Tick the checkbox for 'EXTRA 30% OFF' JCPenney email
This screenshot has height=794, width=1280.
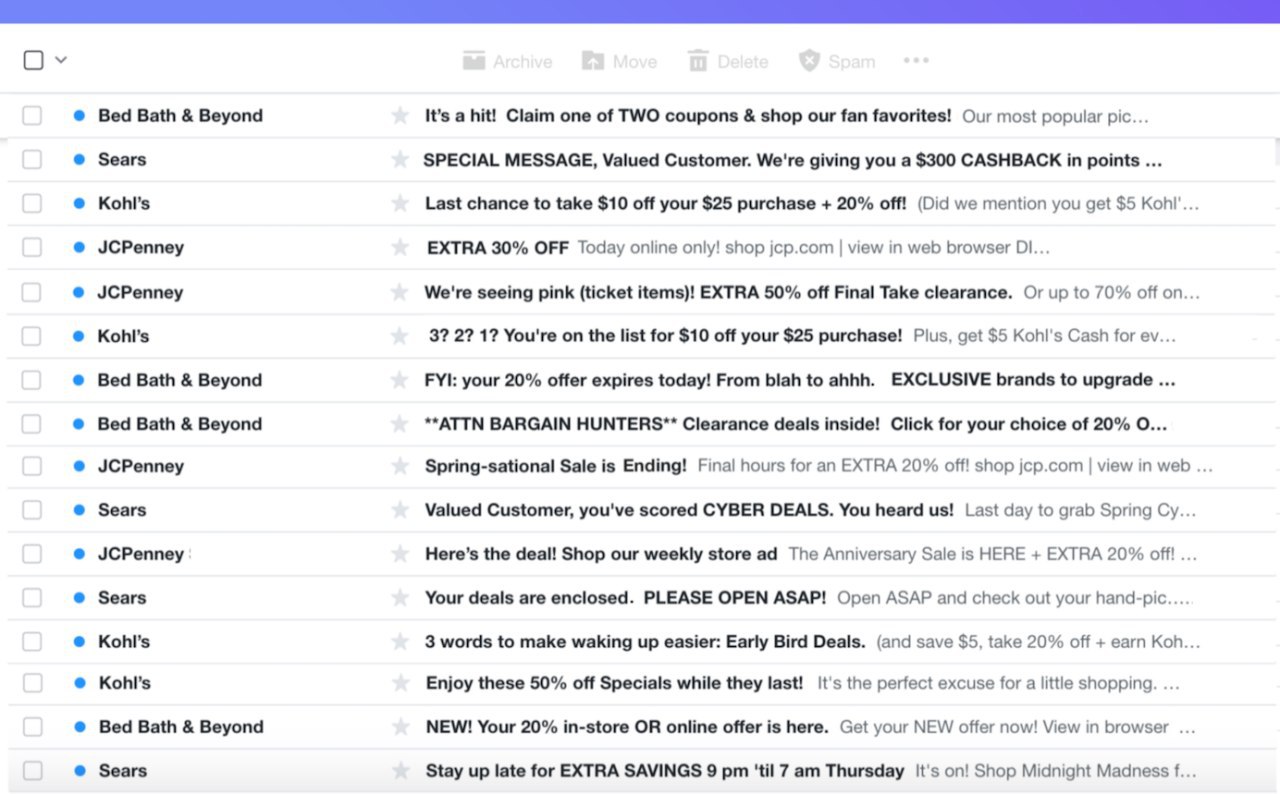(32, 247)
